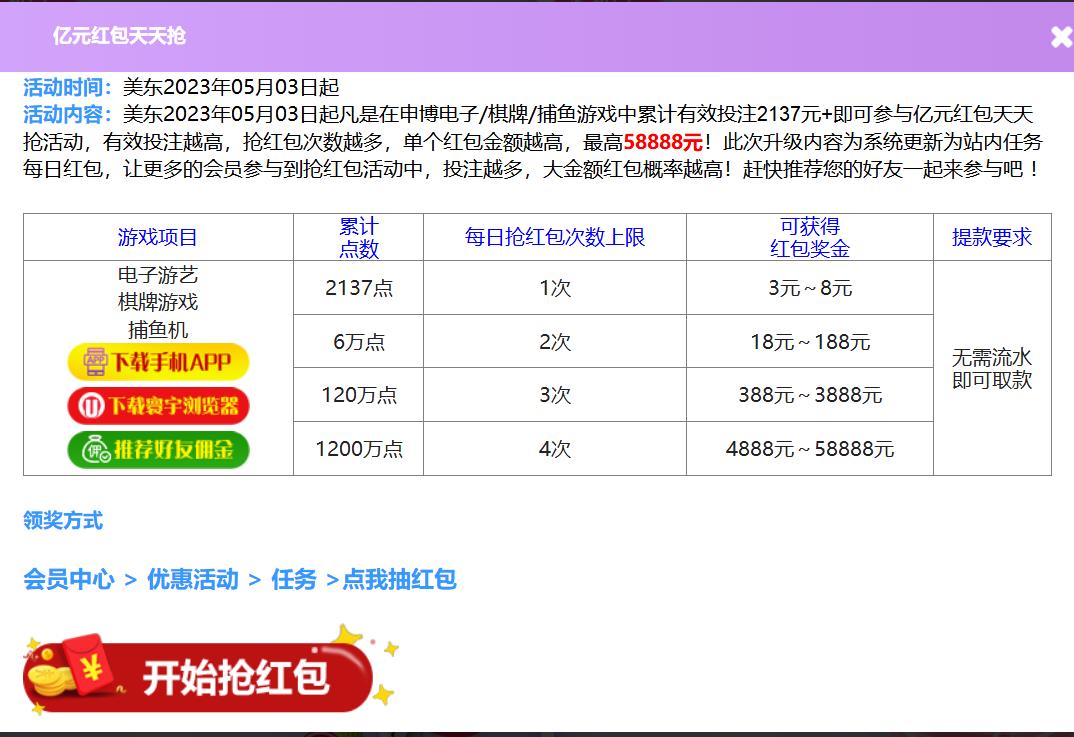This screenshot has height=737, width=1074.
Task: Click the 下载寰宇浏览器 red button
Action: (158, 406)
